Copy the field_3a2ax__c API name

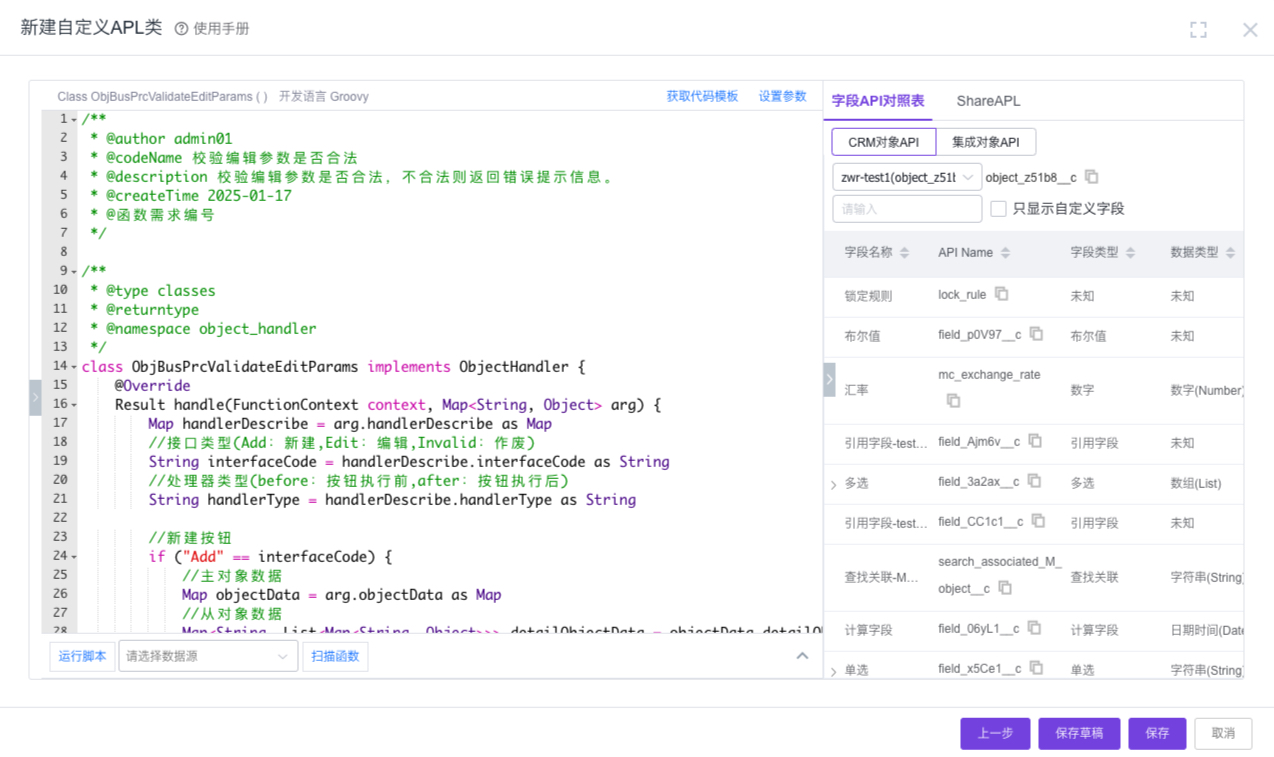click(x=1034, y=481)
